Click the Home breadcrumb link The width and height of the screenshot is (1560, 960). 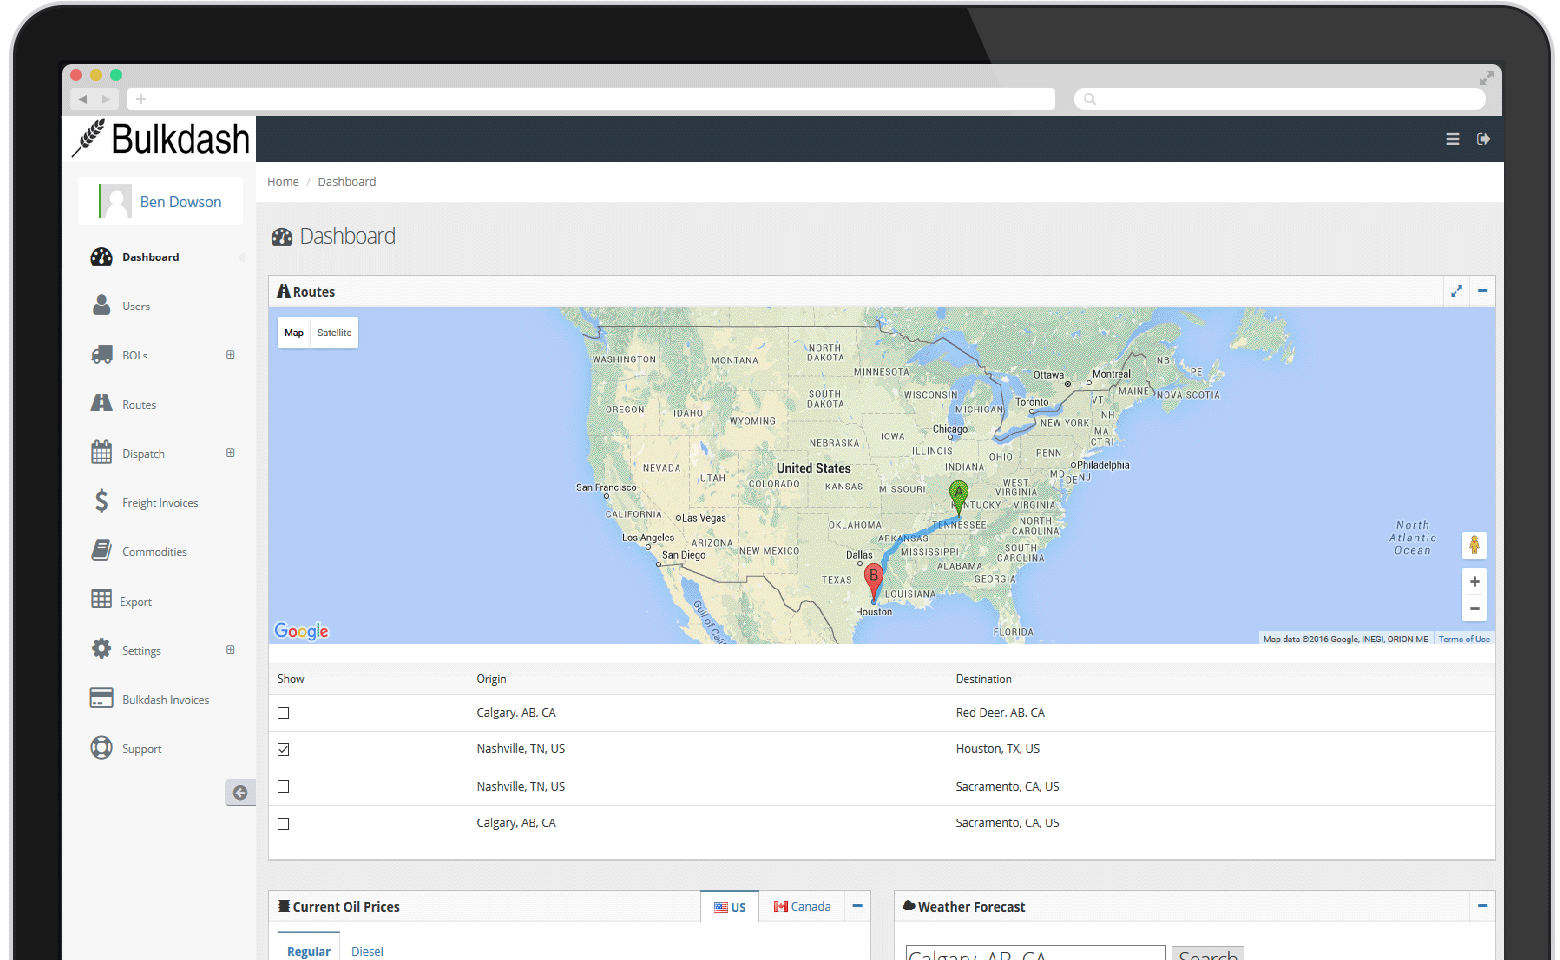283,182
